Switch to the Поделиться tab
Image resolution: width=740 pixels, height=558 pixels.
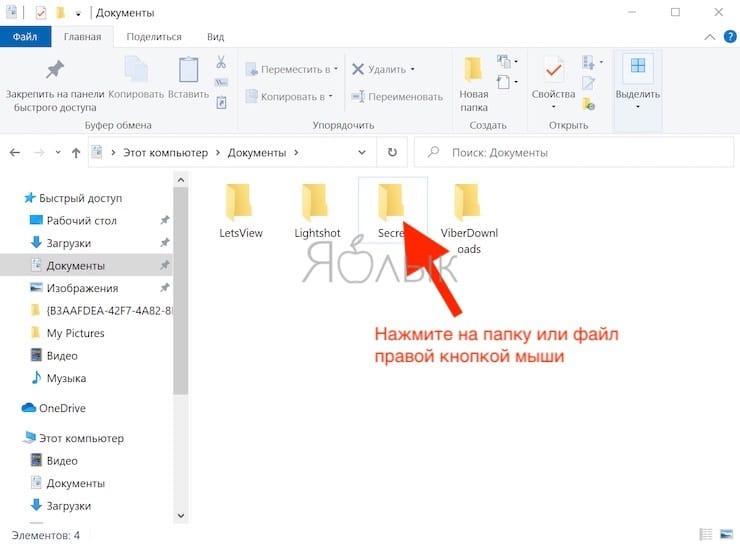coord(154,36)
